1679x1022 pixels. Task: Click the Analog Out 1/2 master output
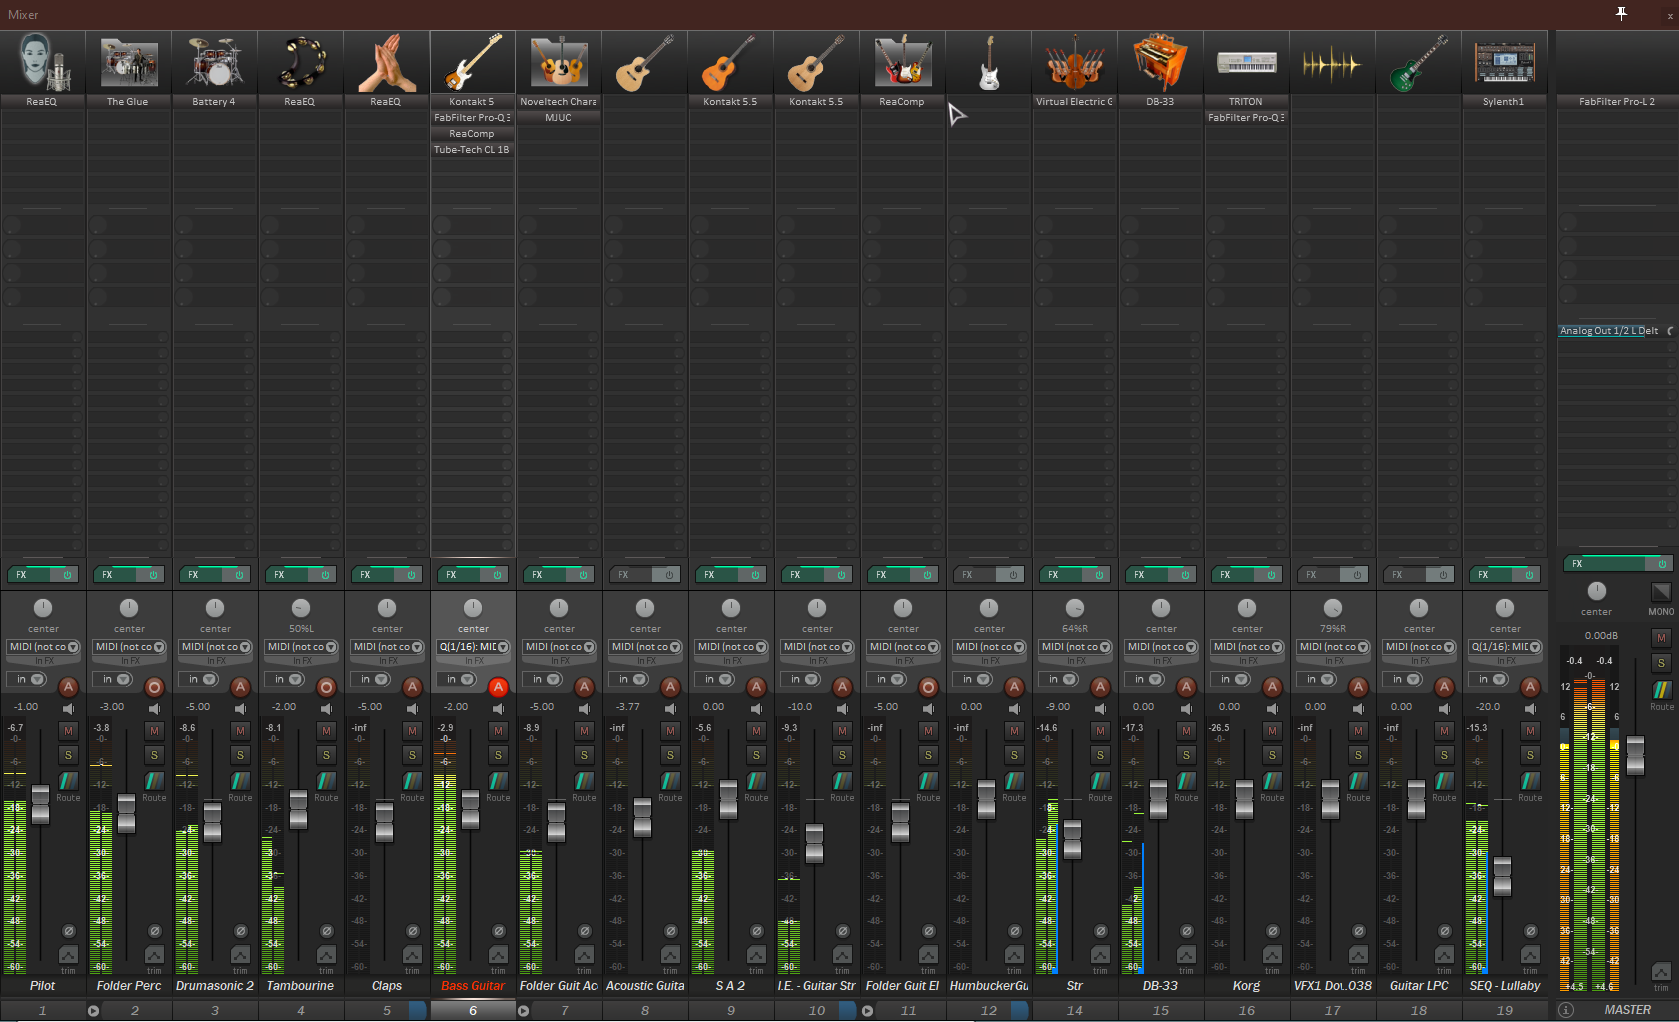point(1609,331)
